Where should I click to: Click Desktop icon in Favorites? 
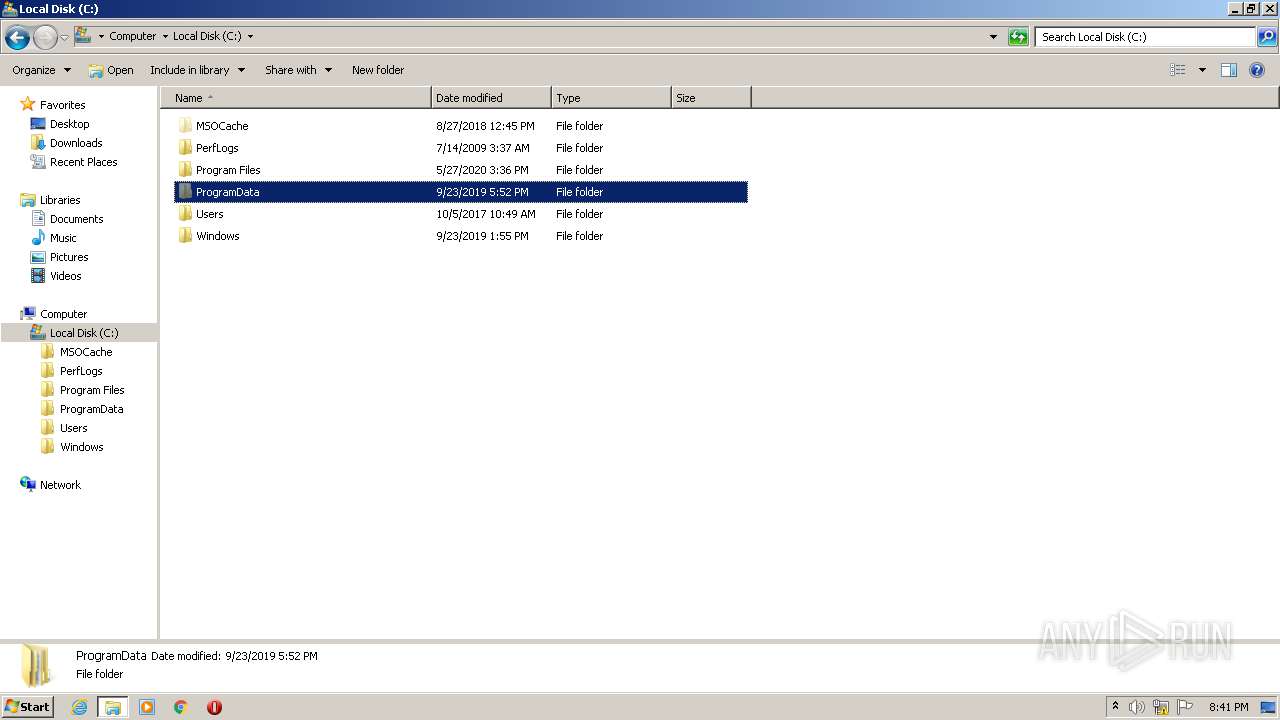click(x=38, y=124)
